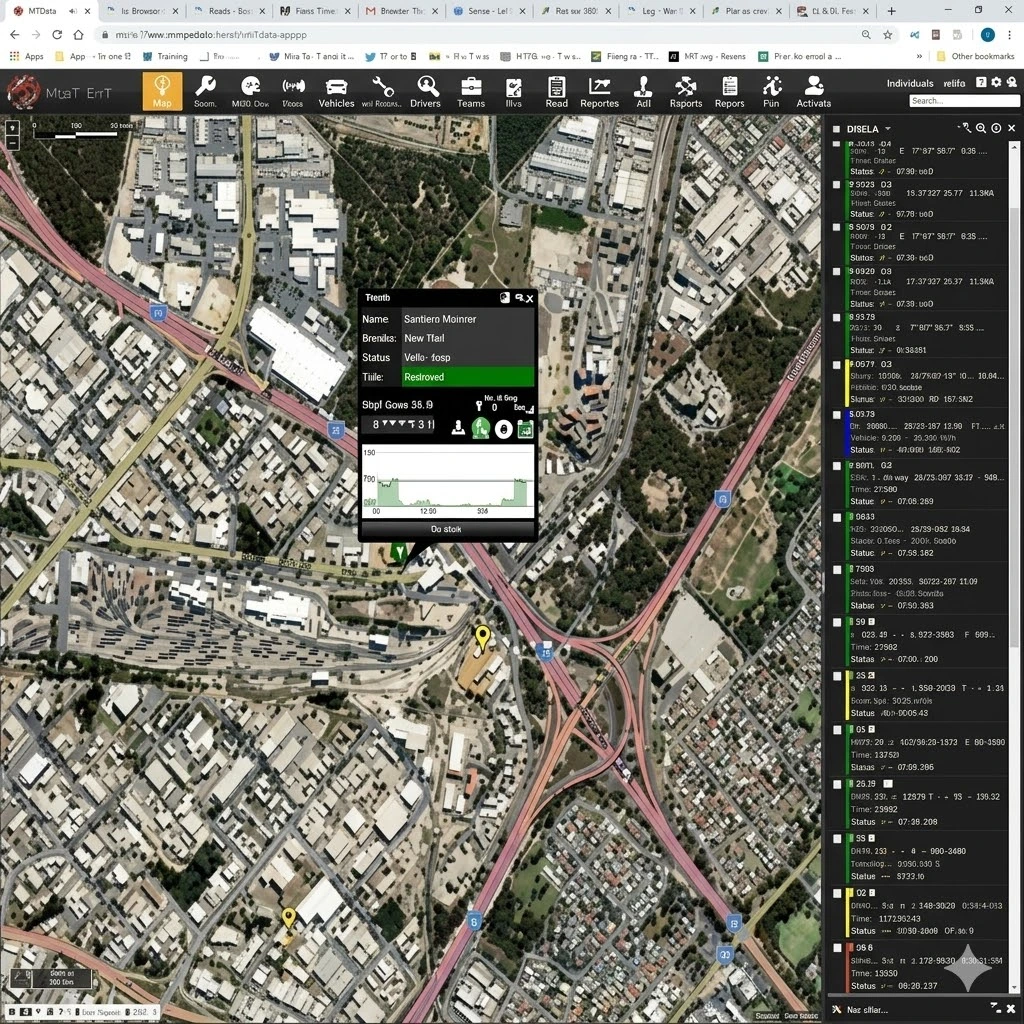Bookmark this page with the star icon

pyautogui.click(x=888, y=35)
